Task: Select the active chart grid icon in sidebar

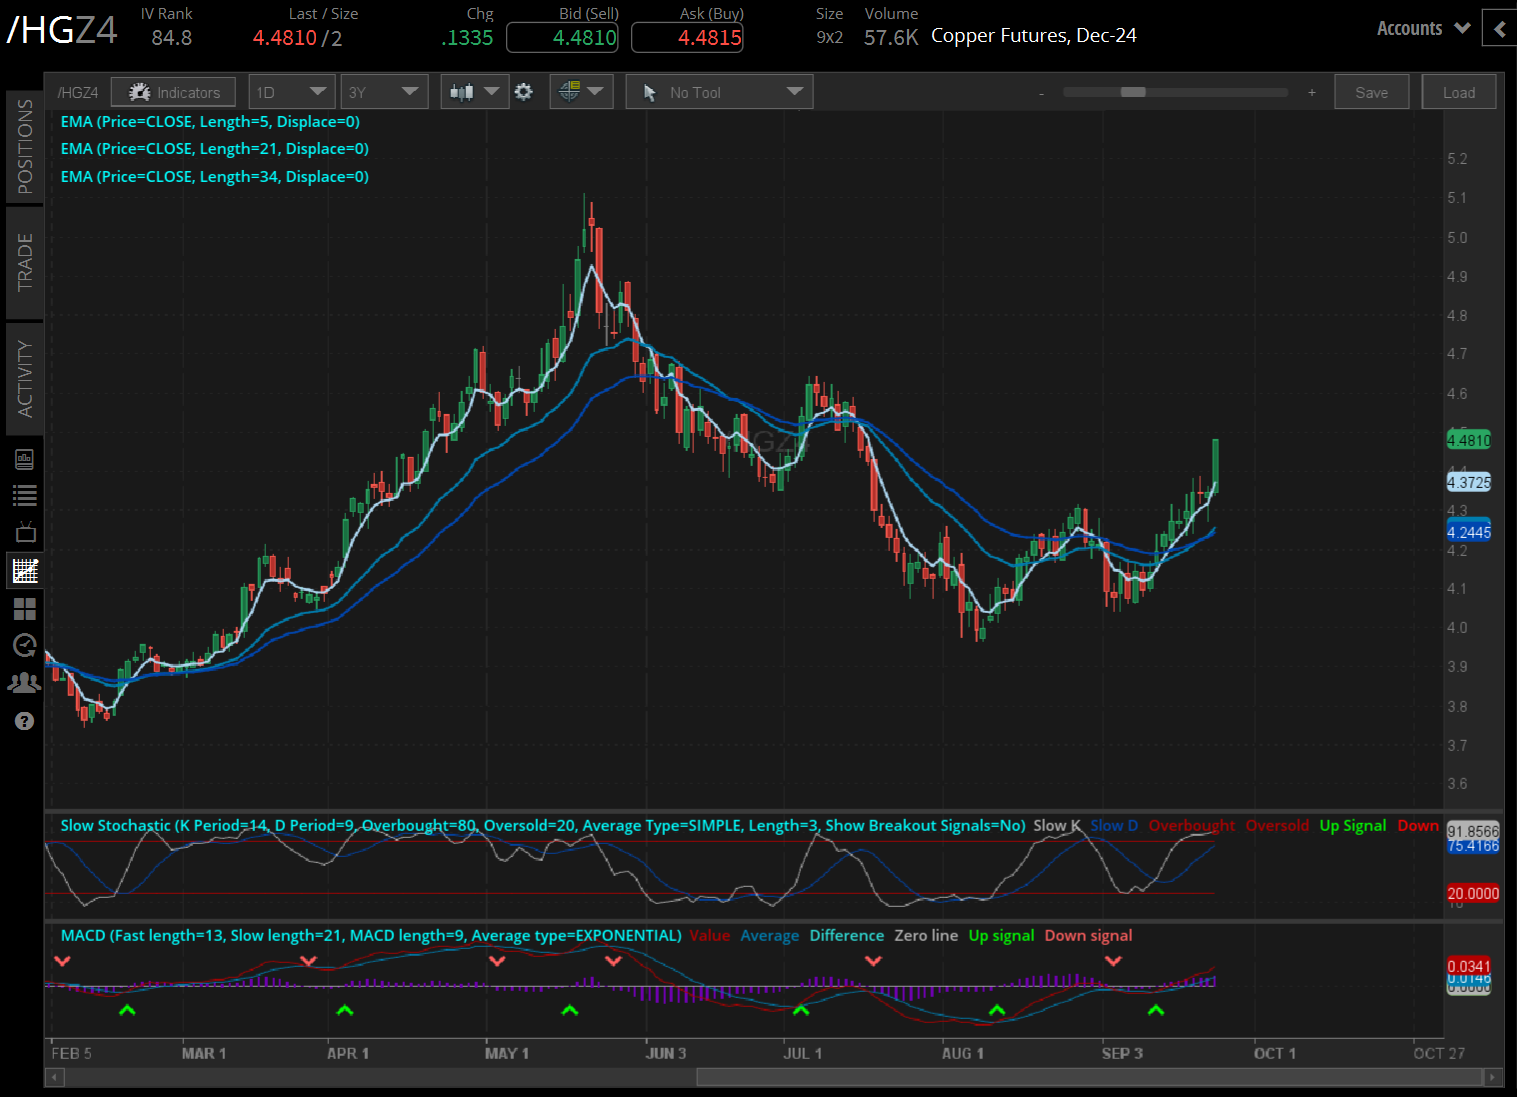Action: click(25, 571)
